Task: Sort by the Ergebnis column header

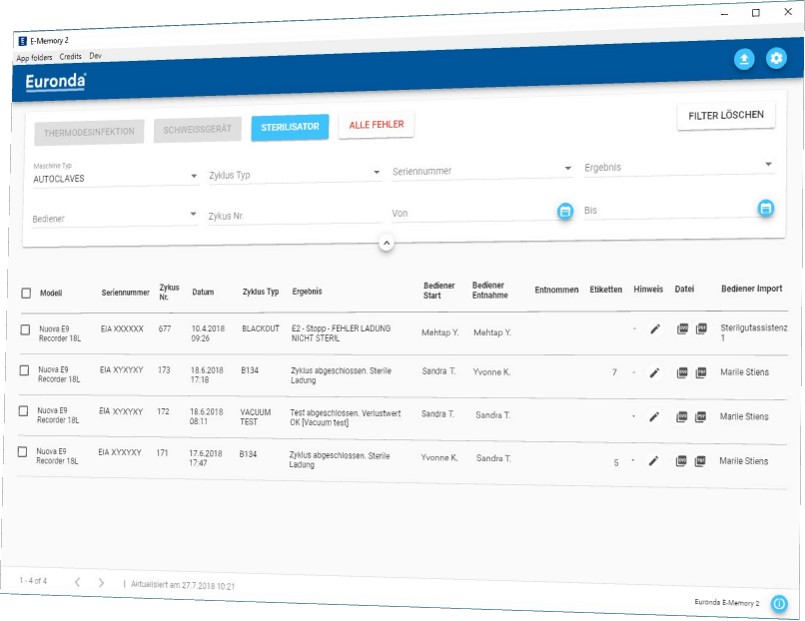Action: 307,292
